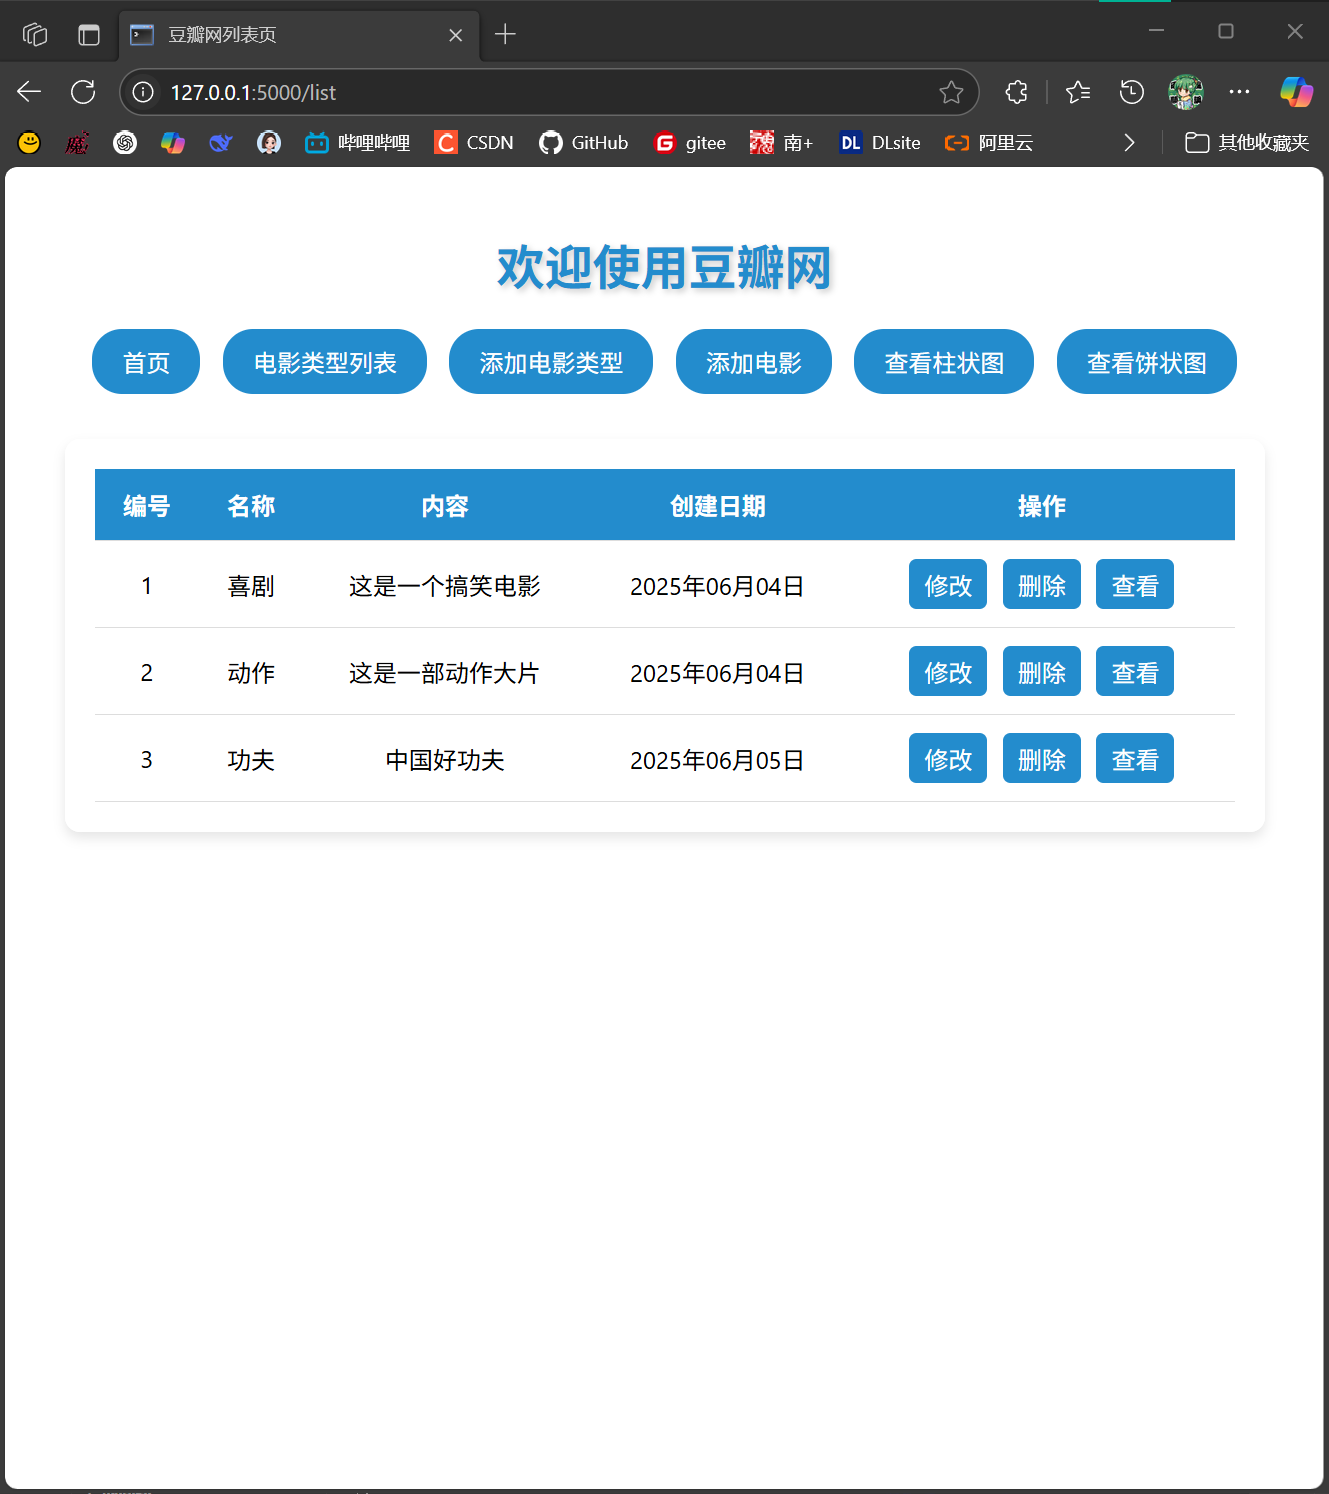1329x1494 pixels.
Task: Open 查看柱状图 navigation button
Action: click(944, 362)
